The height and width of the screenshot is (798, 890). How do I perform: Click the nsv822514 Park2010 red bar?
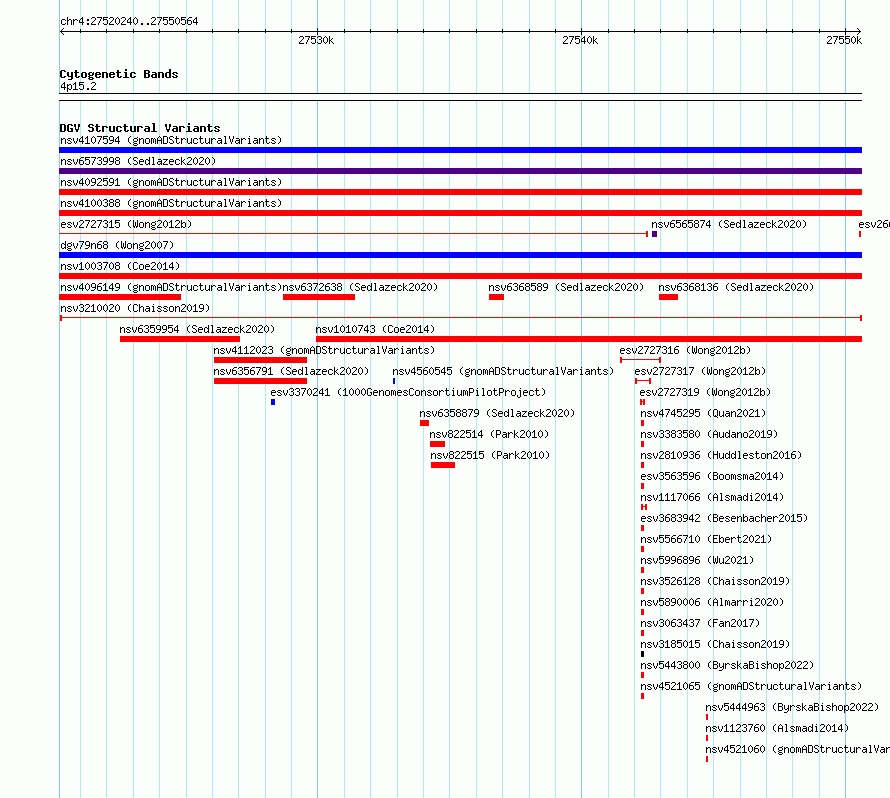pyautogui.click(x=438, y=444)
